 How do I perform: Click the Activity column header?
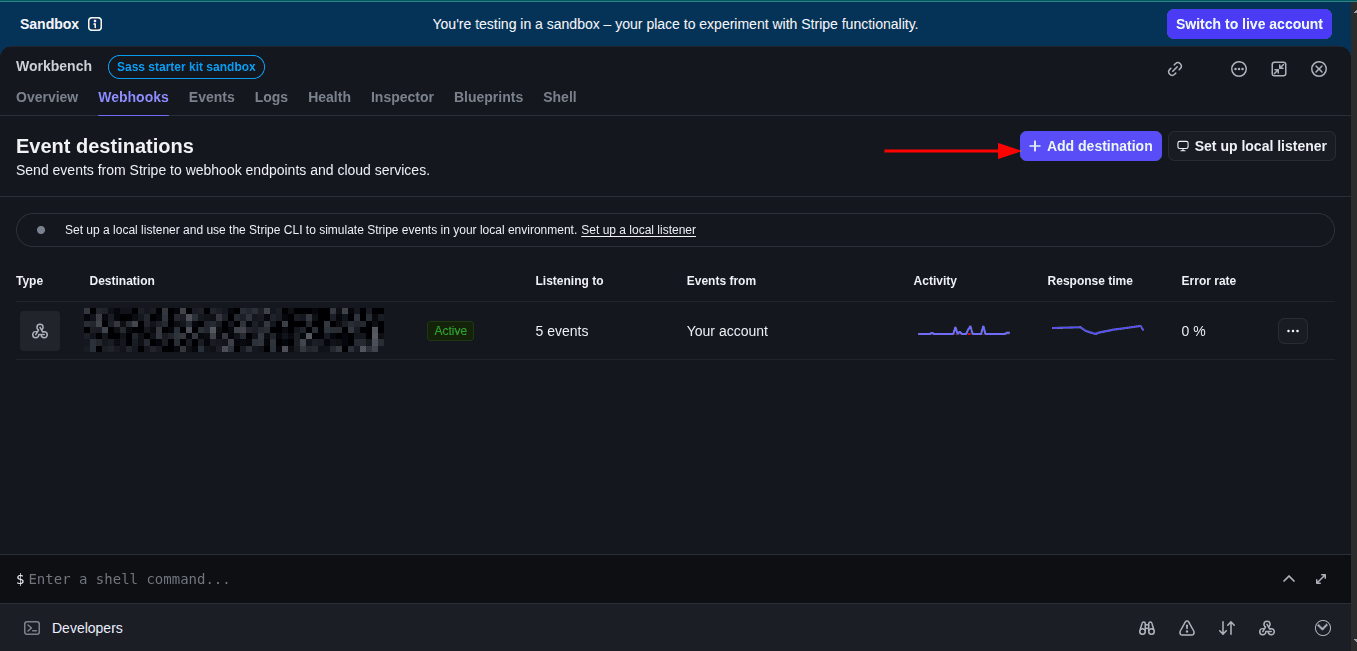pos(935,281)
